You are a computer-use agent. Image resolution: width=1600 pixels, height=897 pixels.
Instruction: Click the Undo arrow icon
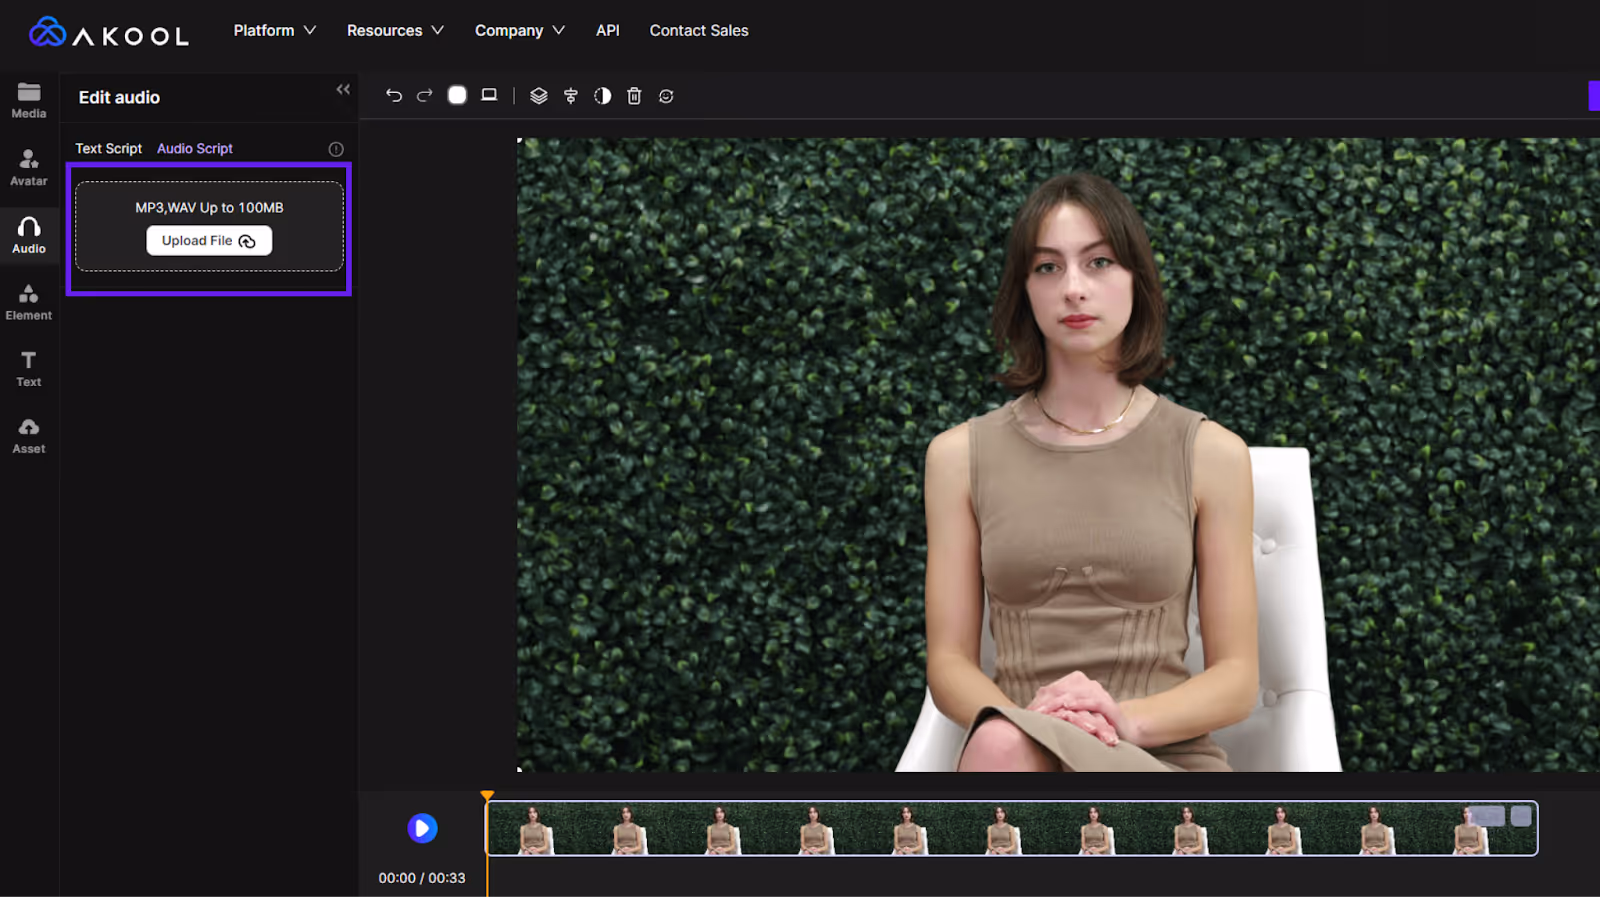(394, 96)
